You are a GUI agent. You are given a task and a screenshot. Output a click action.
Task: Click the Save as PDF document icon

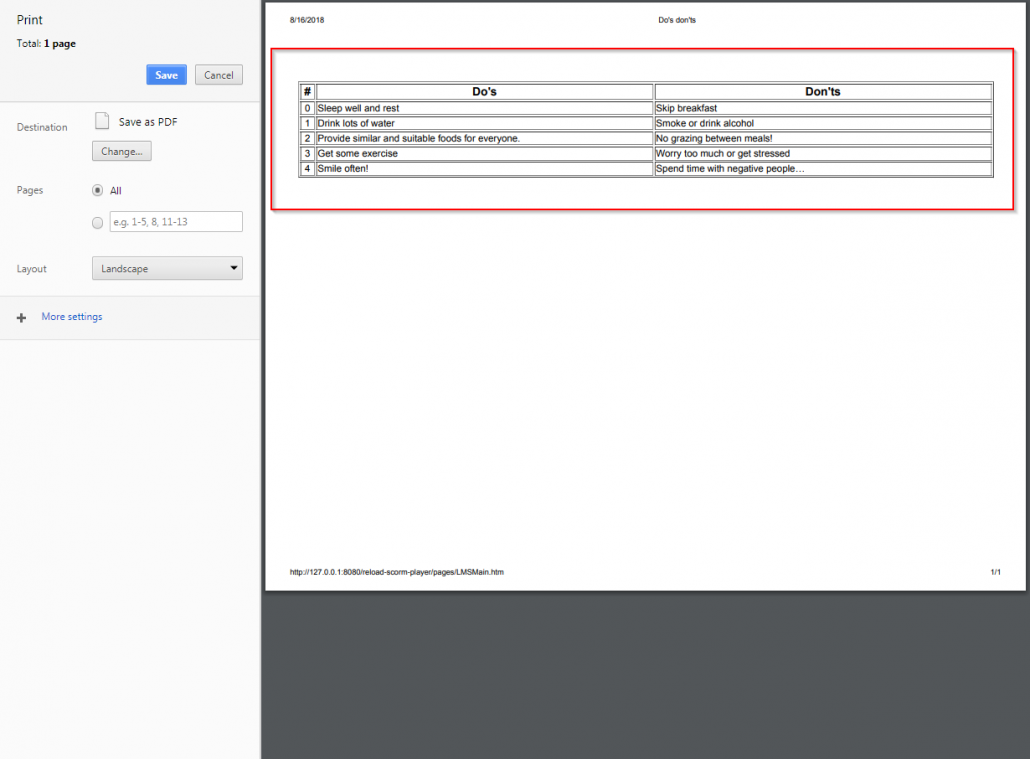(101, 120)
